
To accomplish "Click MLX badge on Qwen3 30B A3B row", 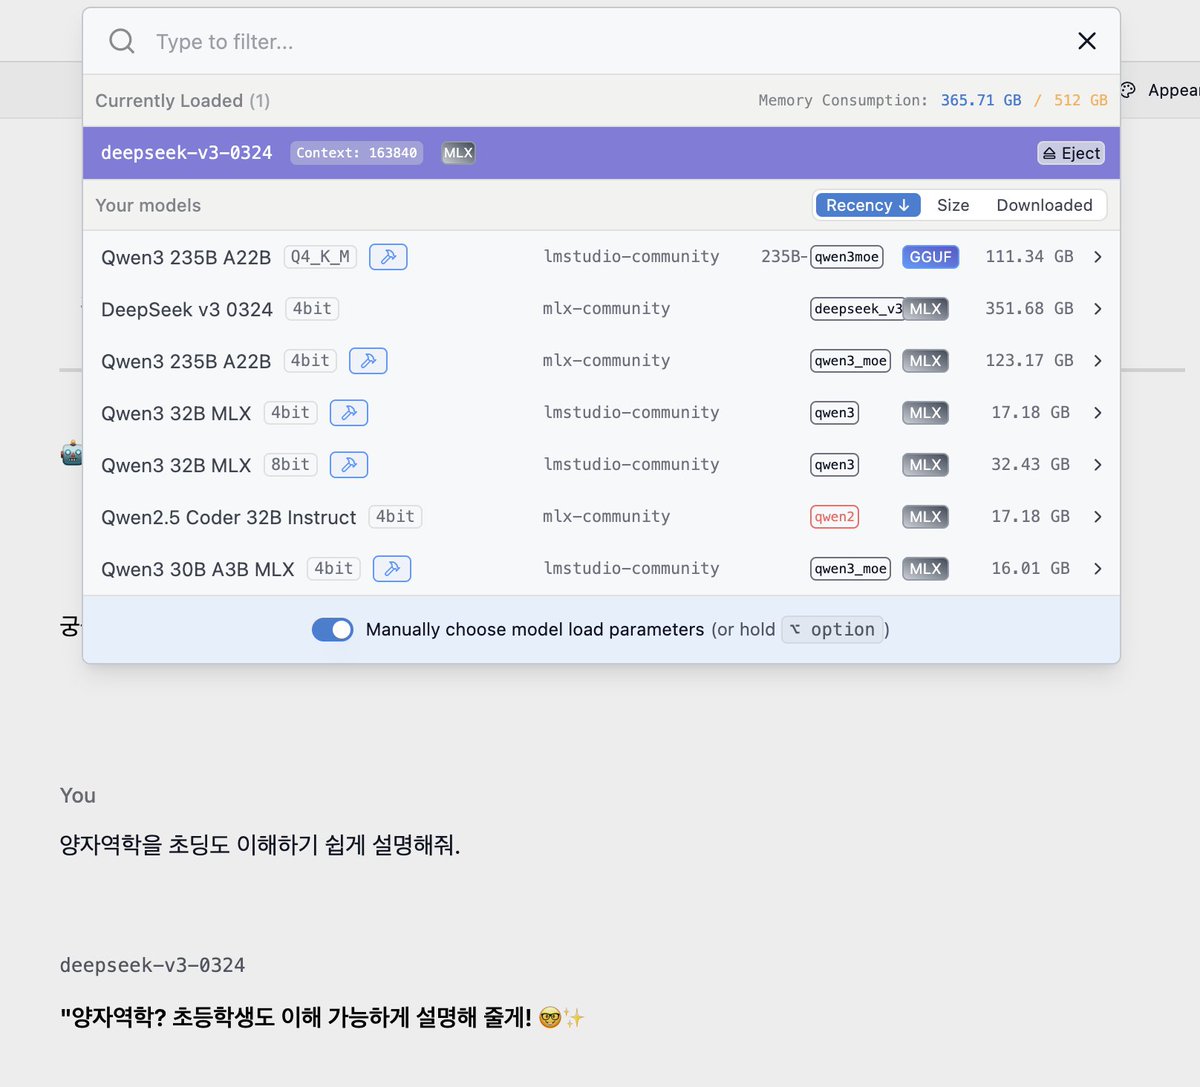I will pyautogui.click(x=925, y=569).
